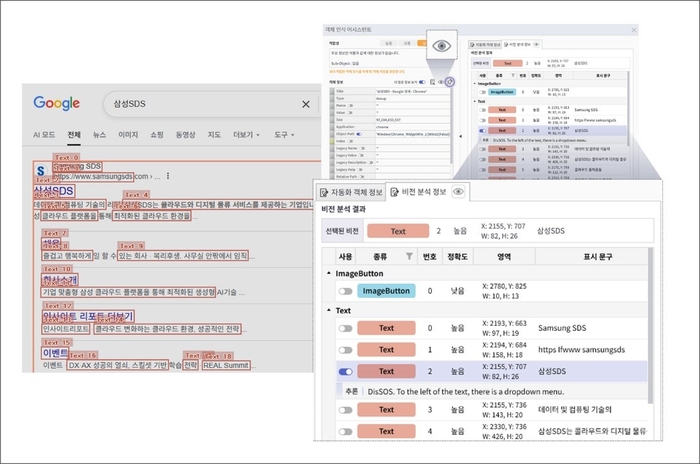Click the 정확도 column header in enlarged table
The height and width of the screenshot is (464, 700).
click(457, 256)
